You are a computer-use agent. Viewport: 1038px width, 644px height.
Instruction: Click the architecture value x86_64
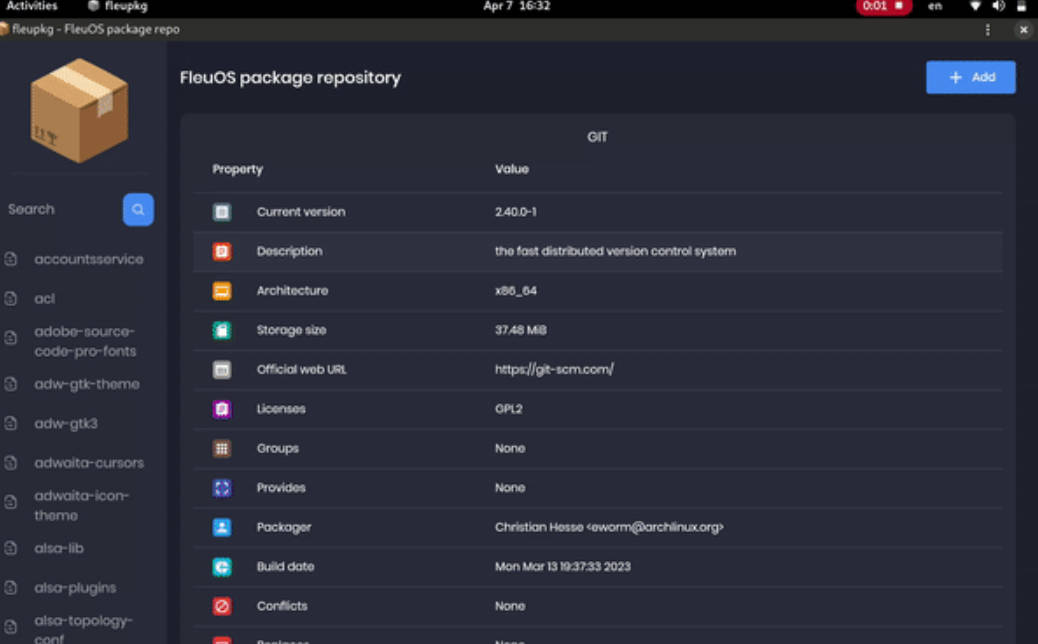pos(516,291)
